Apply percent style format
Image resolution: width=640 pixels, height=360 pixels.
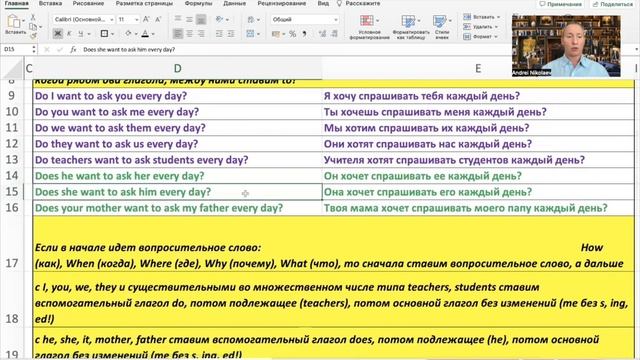pos(293,34)
